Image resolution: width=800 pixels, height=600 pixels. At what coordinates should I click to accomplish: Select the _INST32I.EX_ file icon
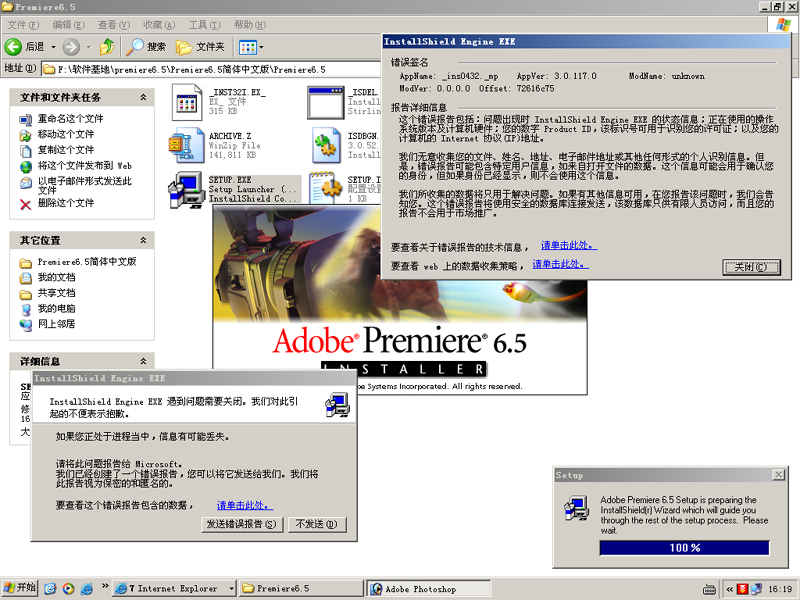coord(186,102)
